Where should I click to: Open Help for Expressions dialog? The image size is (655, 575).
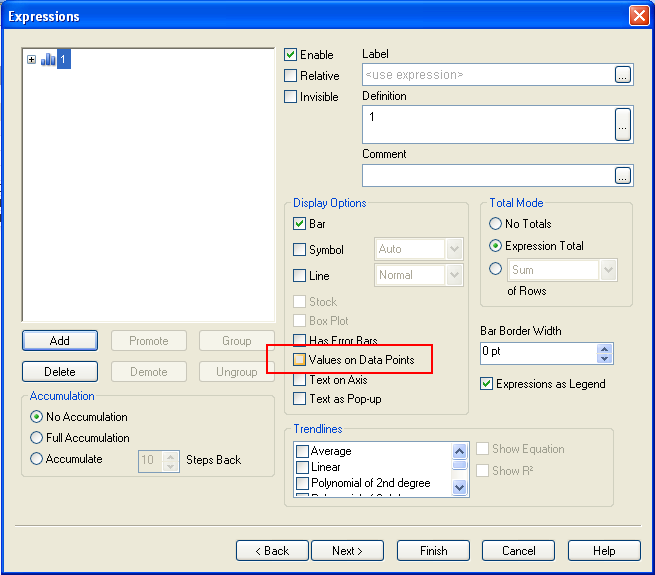pyautogui.click(x=604, y=551)
